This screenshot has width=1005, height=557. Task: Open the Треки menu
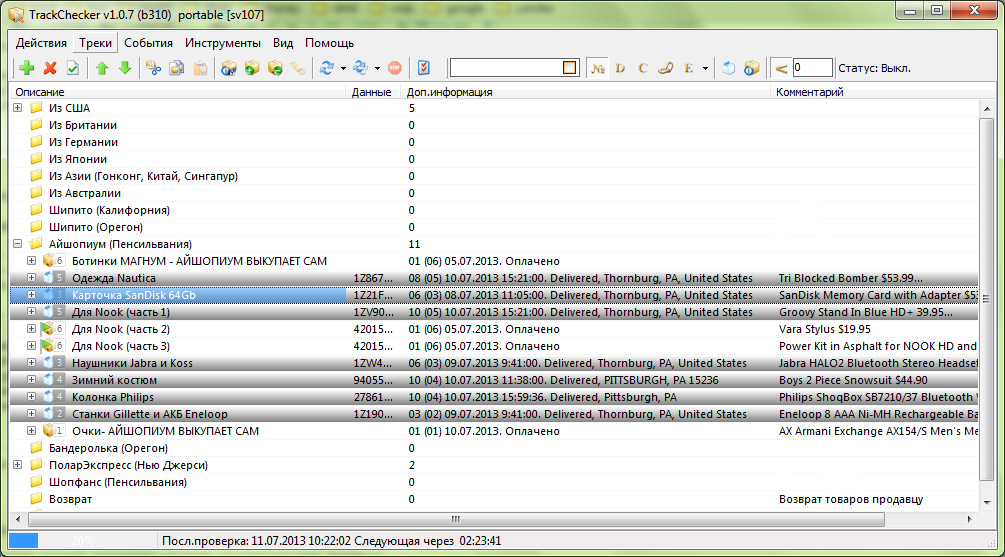point(96,43)
